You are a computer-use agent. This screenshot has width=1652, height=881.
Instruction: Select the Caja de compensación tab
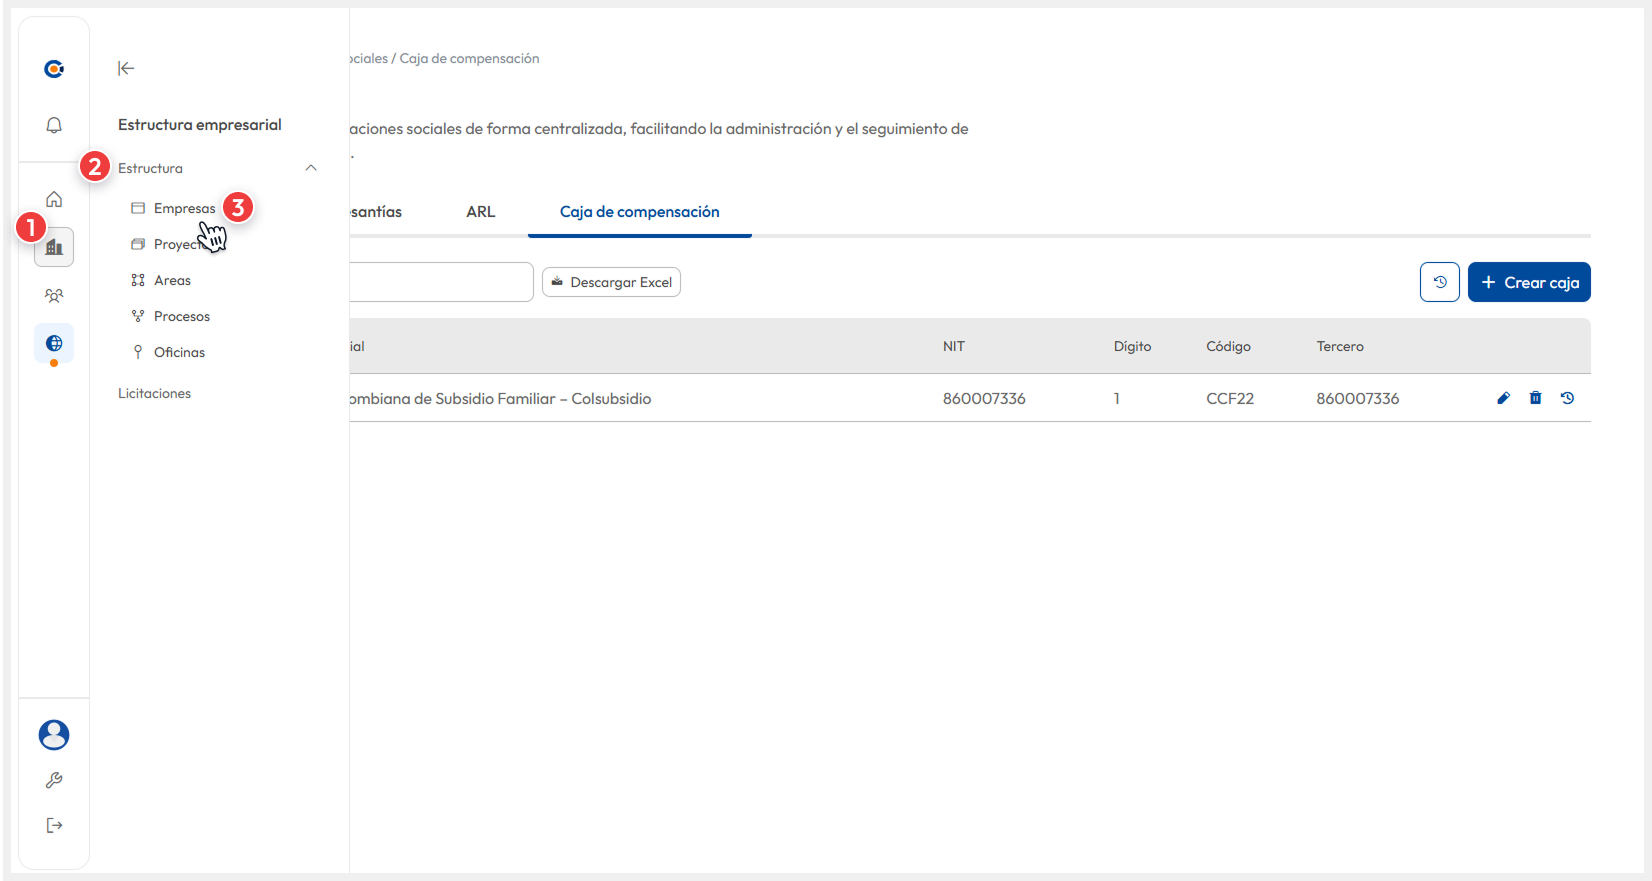tap(639, 212)
